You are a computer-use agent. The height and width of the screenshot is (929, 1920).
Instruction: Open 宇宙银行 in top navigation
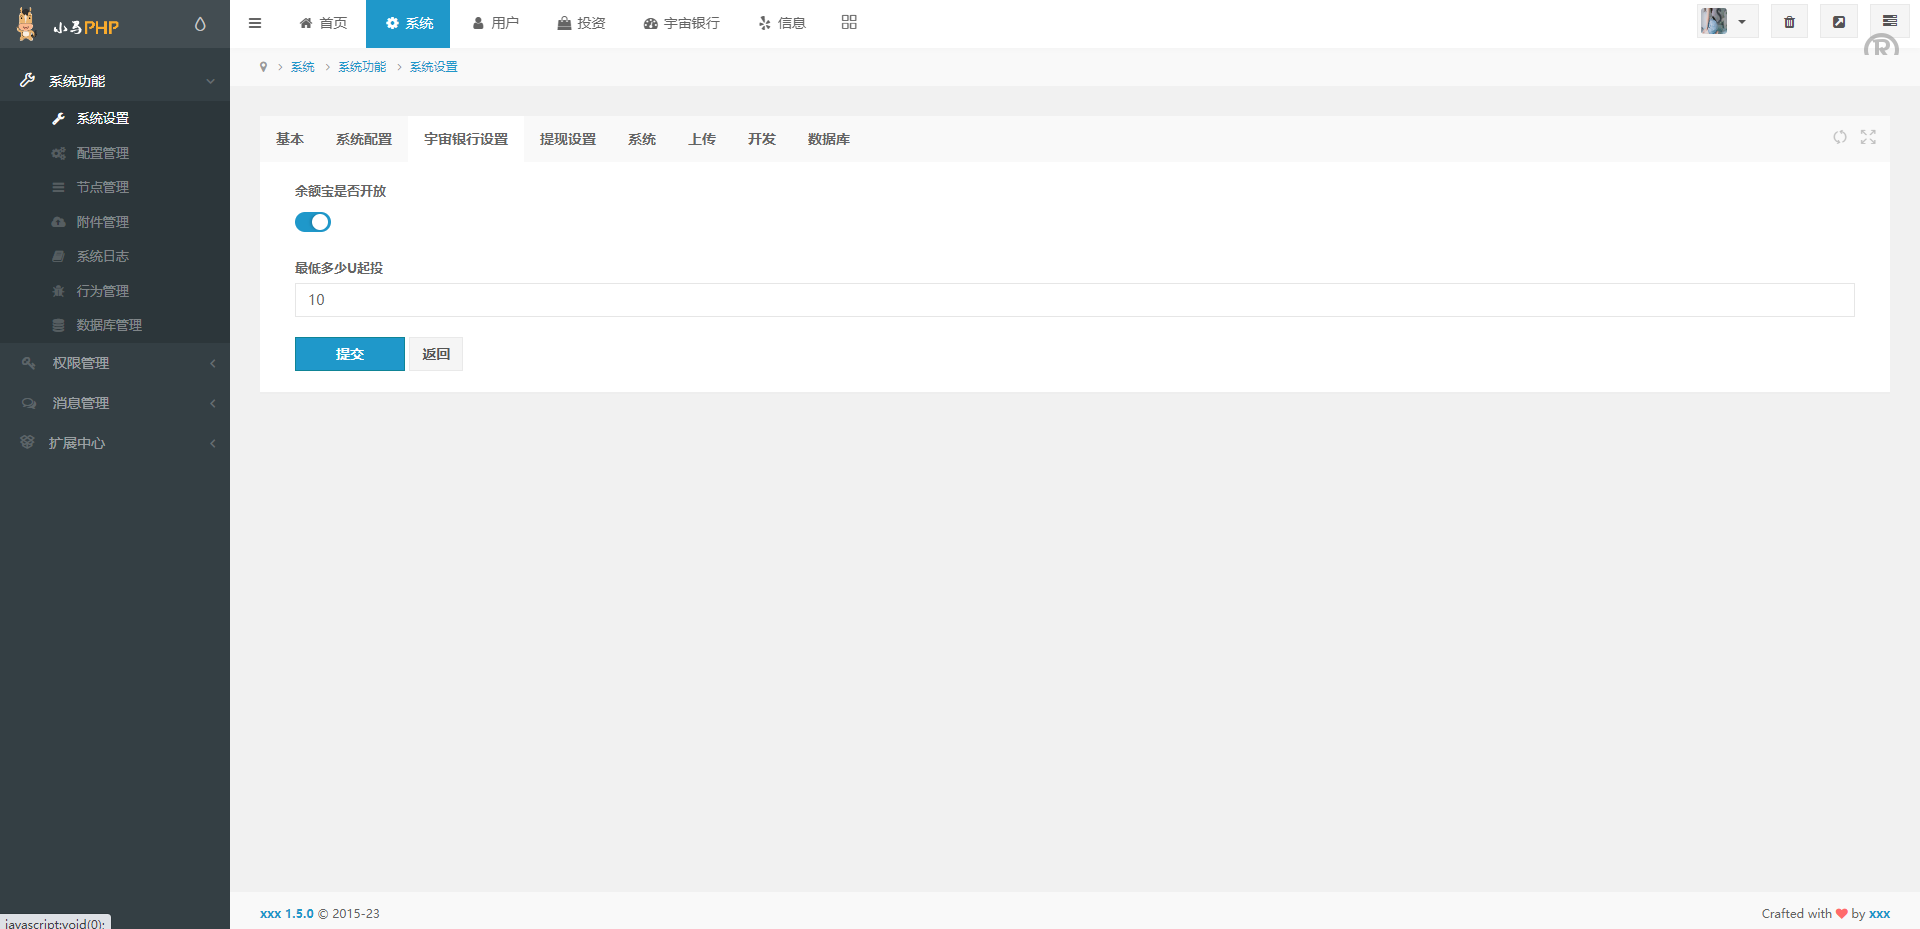click(x=681, y=23)
